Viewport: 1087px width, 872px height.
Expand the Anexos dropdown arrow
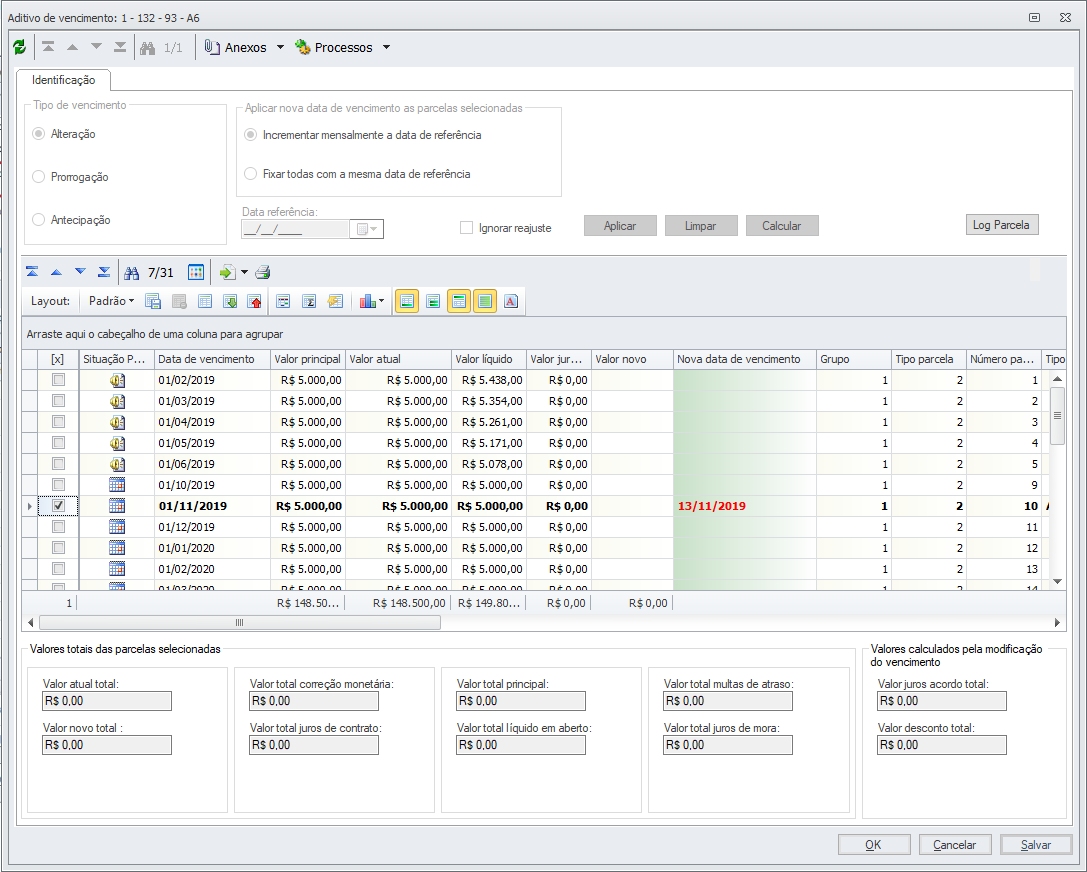(x=280, y=47)
